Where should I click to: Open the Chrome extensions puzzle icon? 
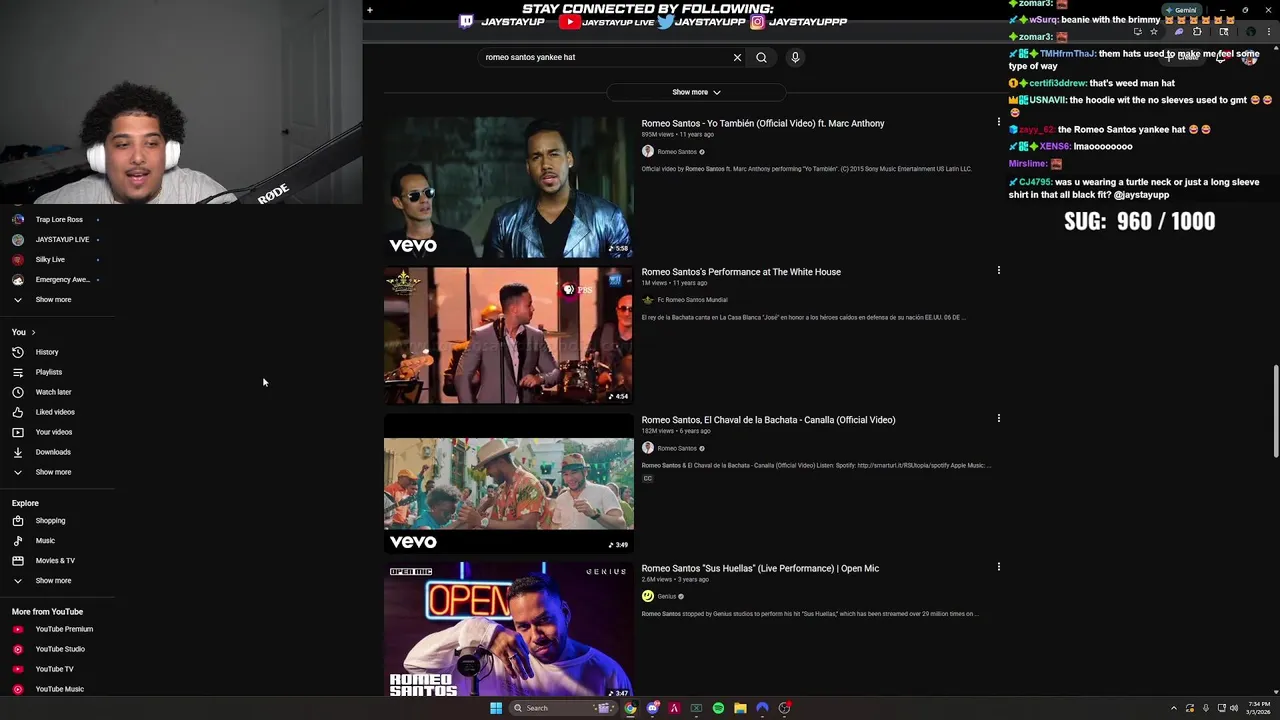[x=1197, y=31]
